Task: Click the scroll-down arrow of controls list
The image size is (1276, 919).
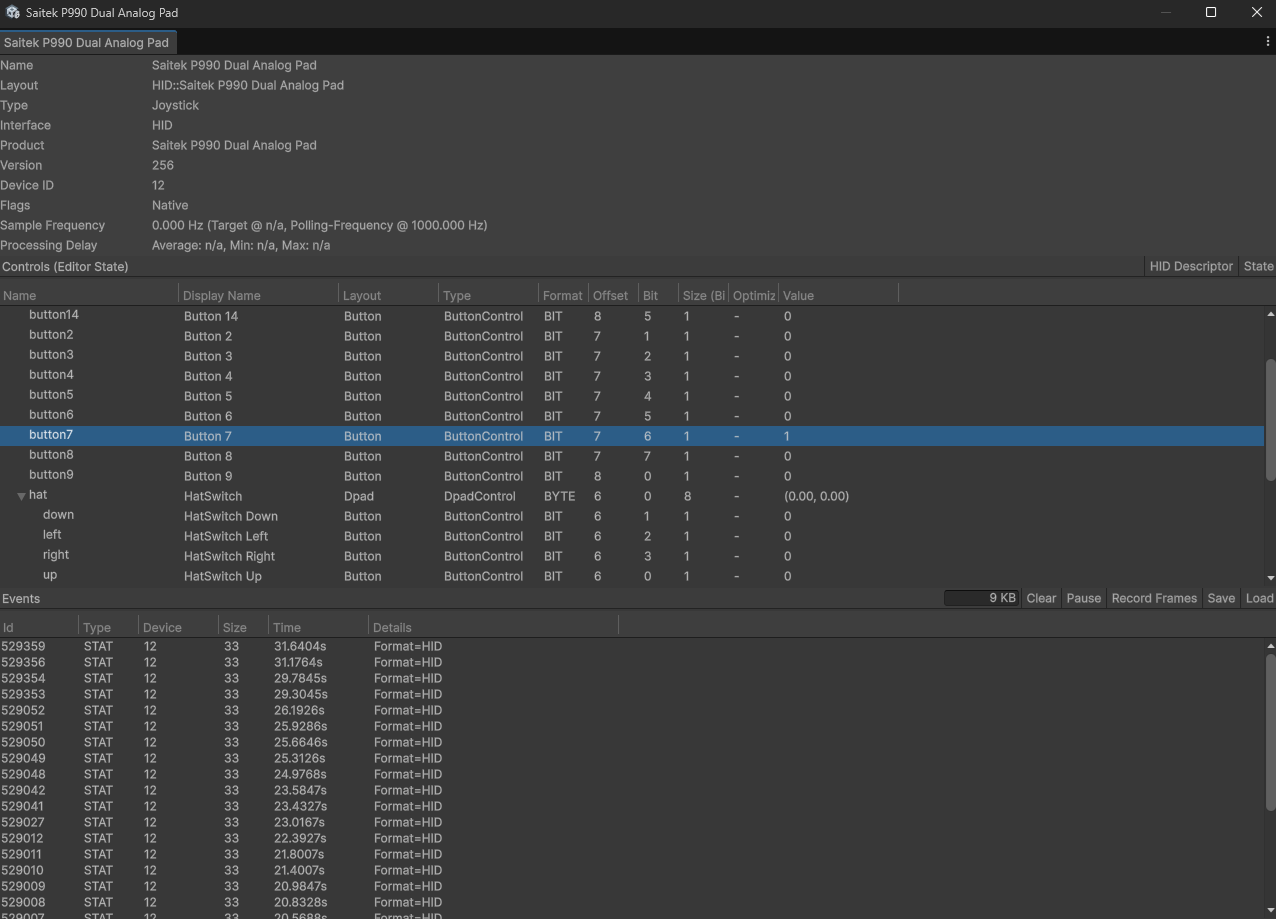Action: click(x=1270, y=578)
